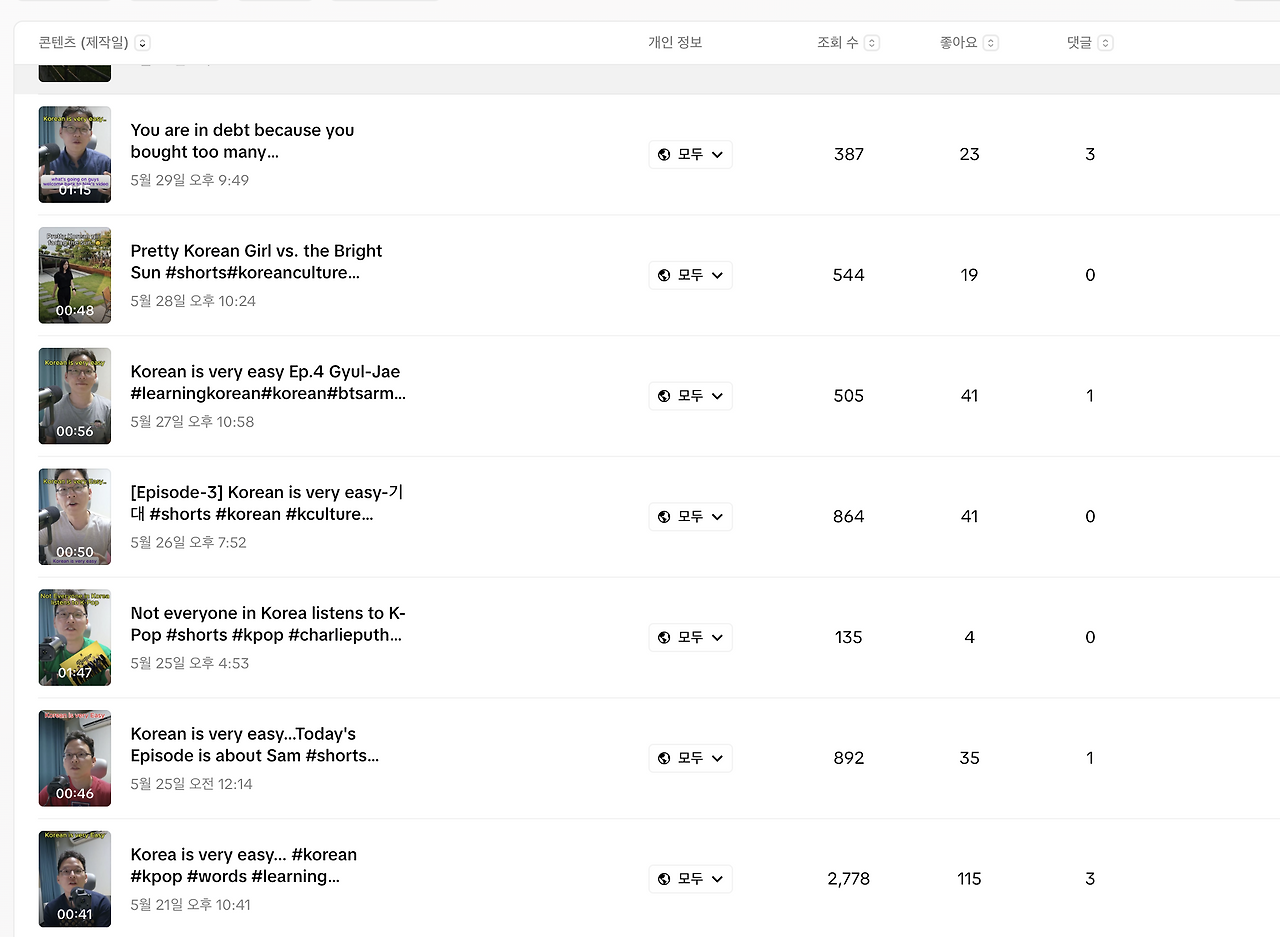Image resolution: width=1280 pixels, height=937 pixels.
Task: Expand privacy dropdown for "Korea is very easy… #korean" video
Action: click(x=717, y=879)
